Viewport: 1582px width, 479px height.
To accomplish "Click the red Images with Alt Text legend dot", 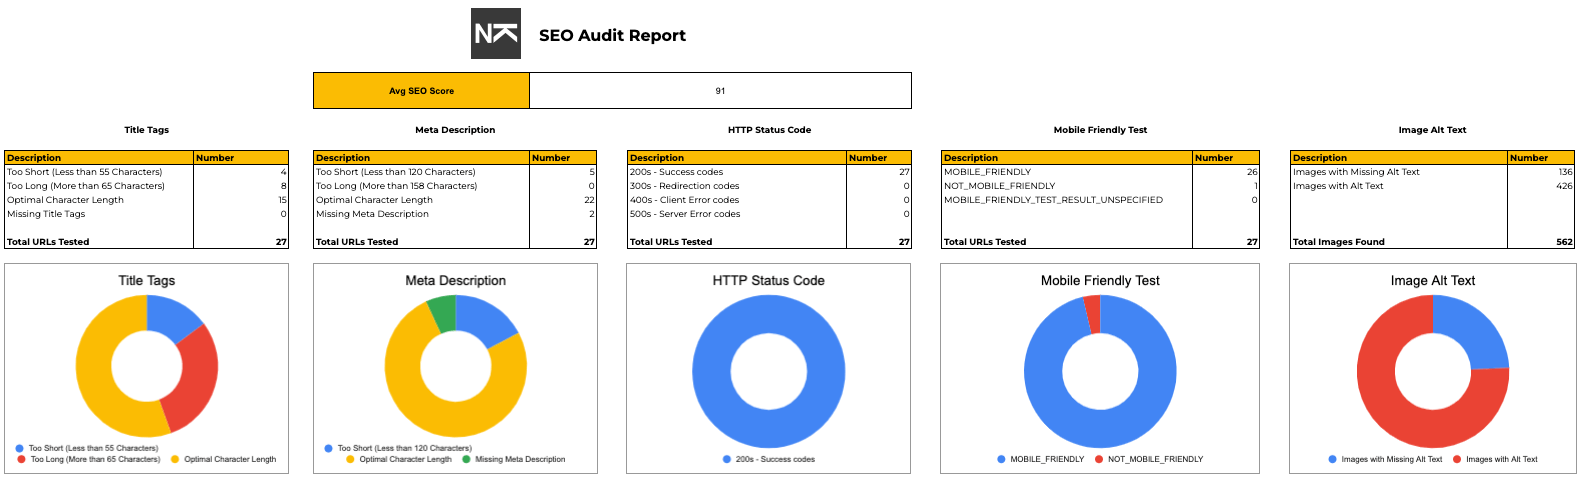I will click(1457, 459).
